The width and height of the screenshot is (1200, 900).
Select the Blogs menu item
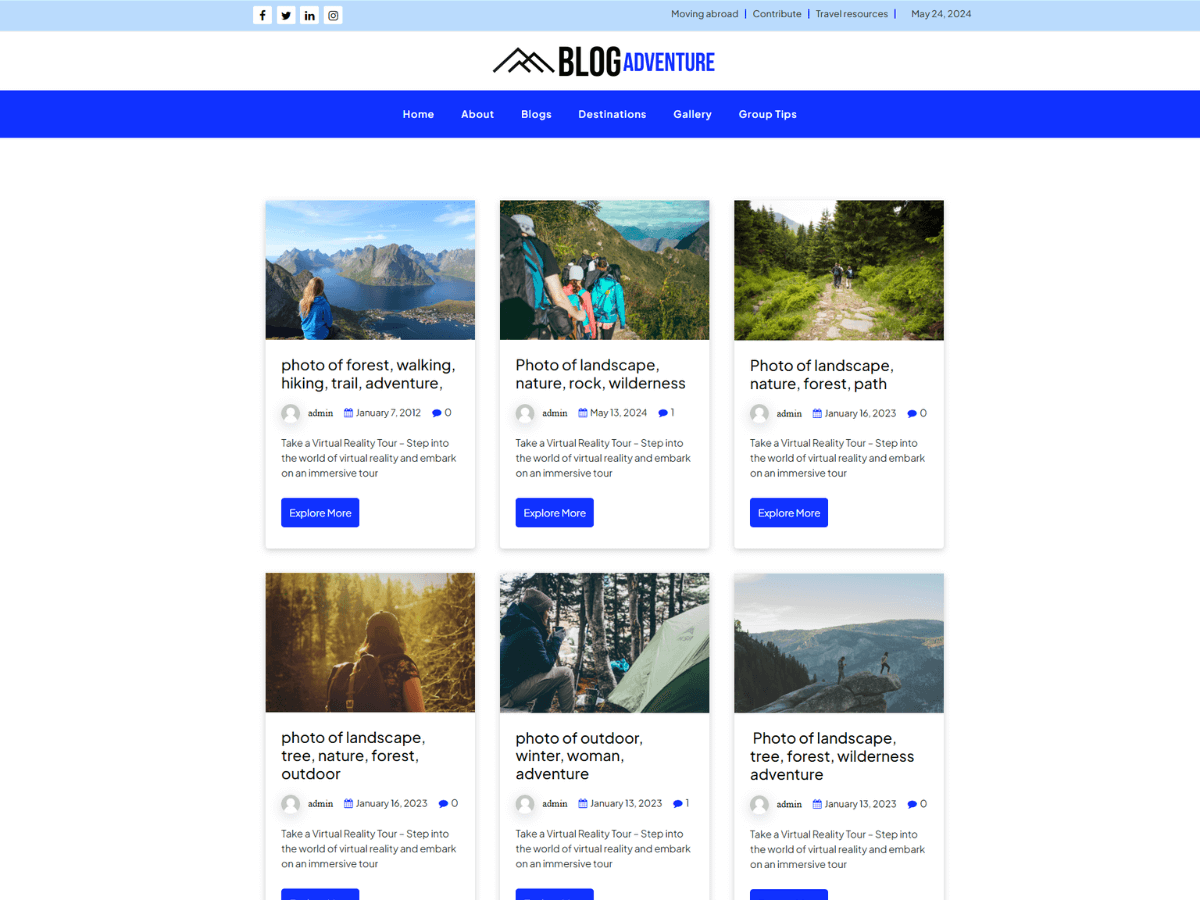coord(536,114)
